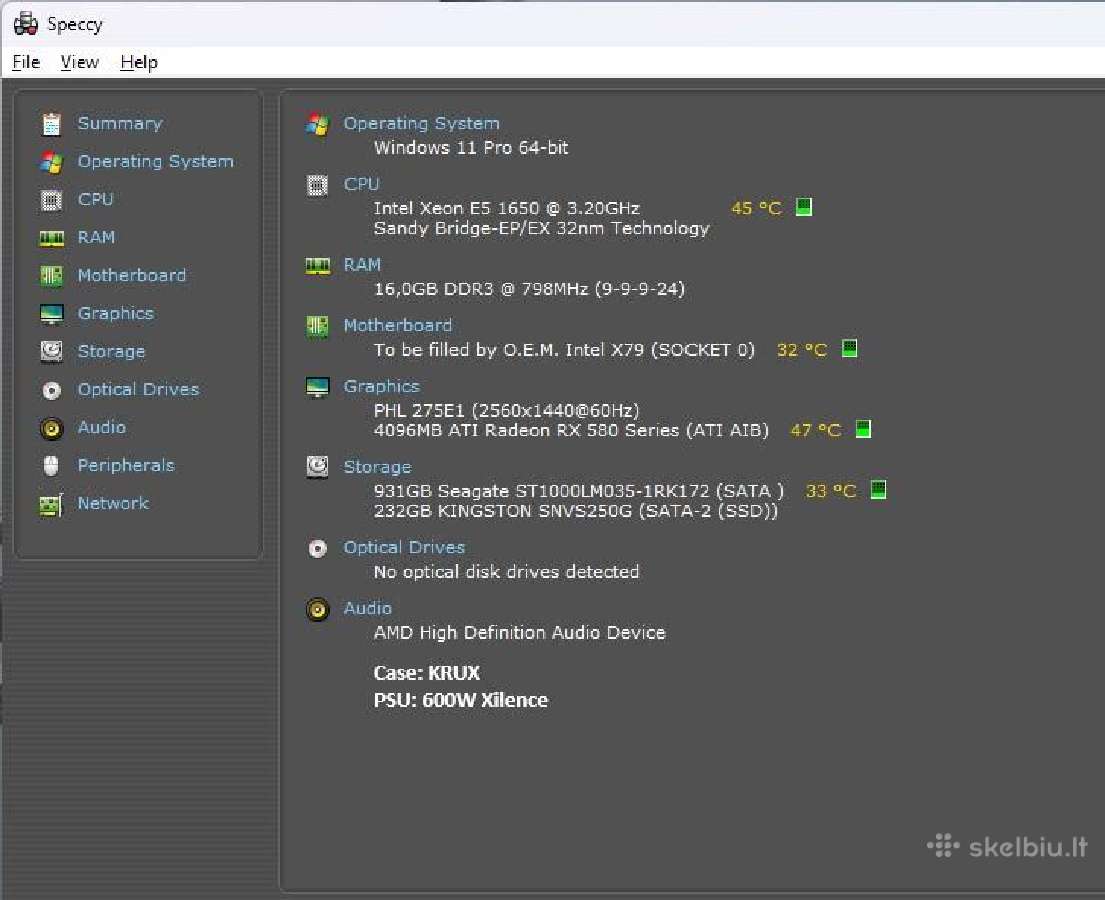Click the Storage drive icon in summary panel
1105x900 pixels.
tap(318, 467)
